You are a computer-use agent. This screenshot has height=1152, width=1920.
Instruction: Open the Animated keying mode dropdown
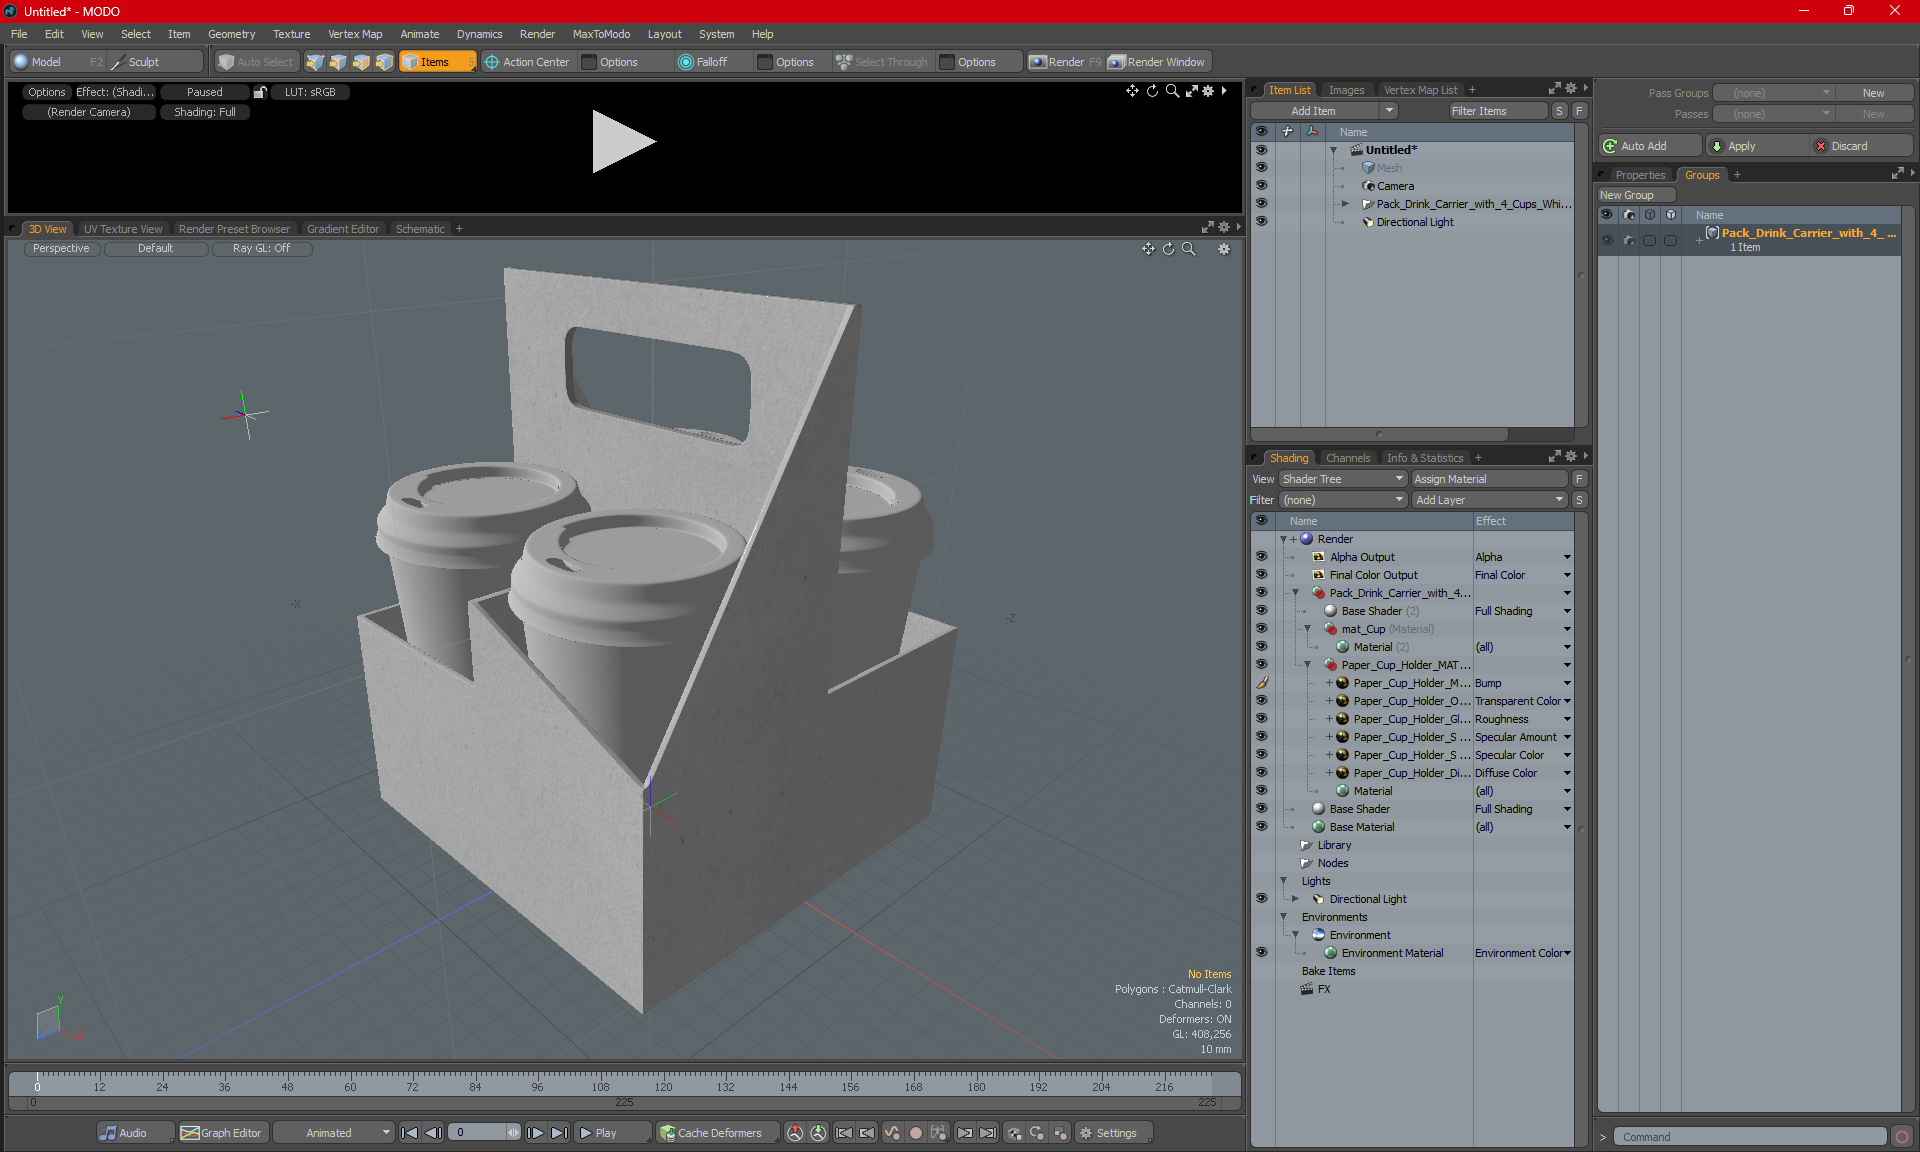coord(333,1133)
